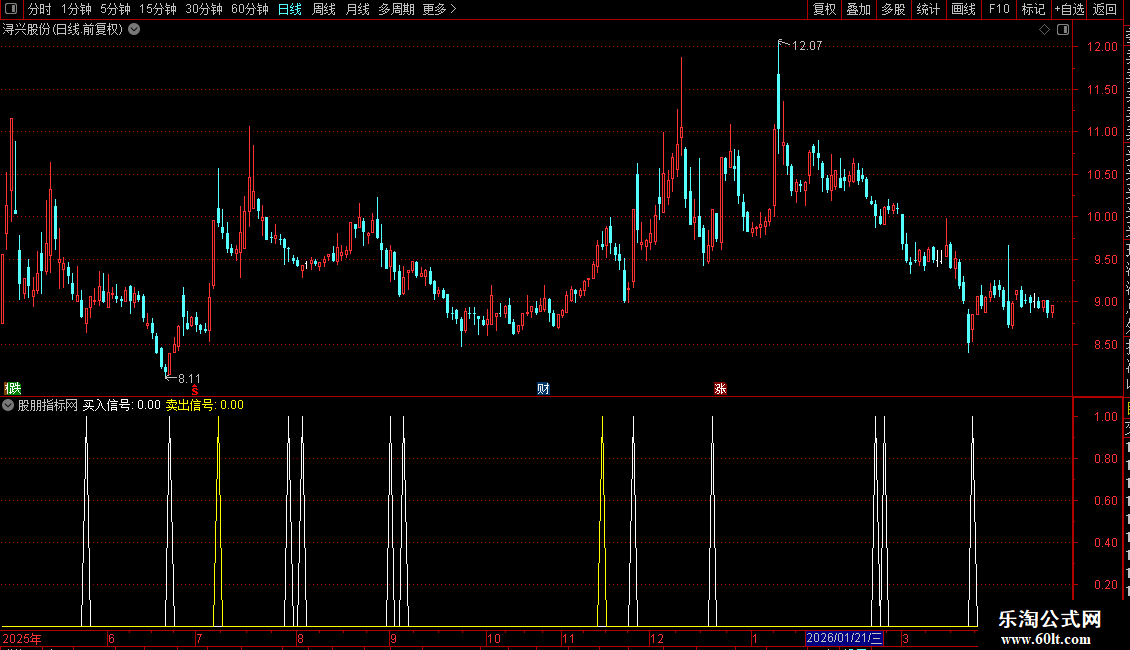Viewport: 1130px width, 650px height.
Task: Click month 6 on the time axis
Action: 111,638
